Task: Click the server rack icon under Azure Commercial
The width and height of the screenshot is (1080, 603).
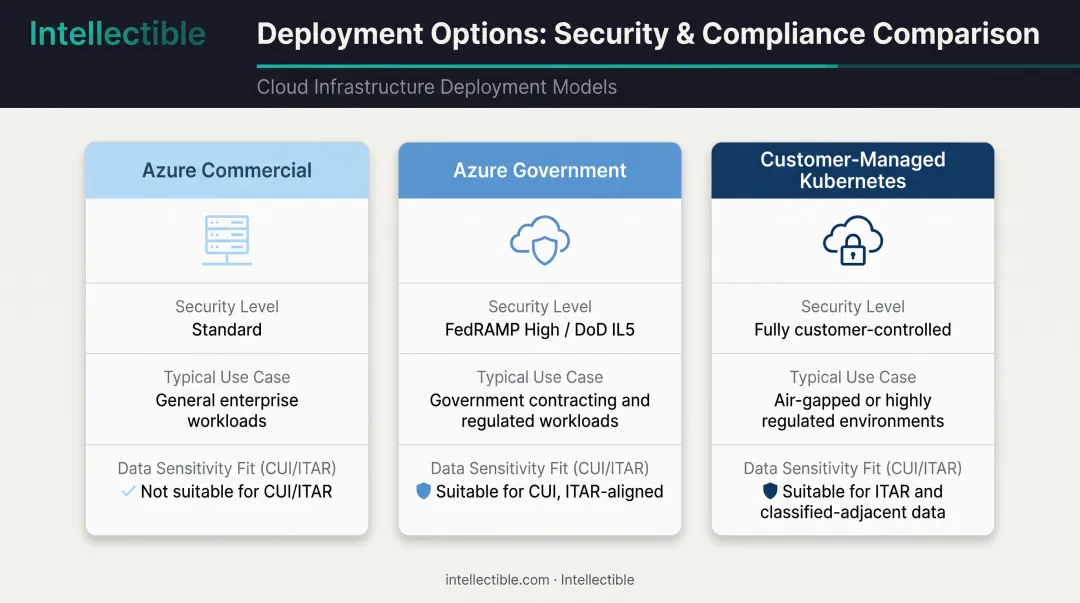Action: (227, 241)
